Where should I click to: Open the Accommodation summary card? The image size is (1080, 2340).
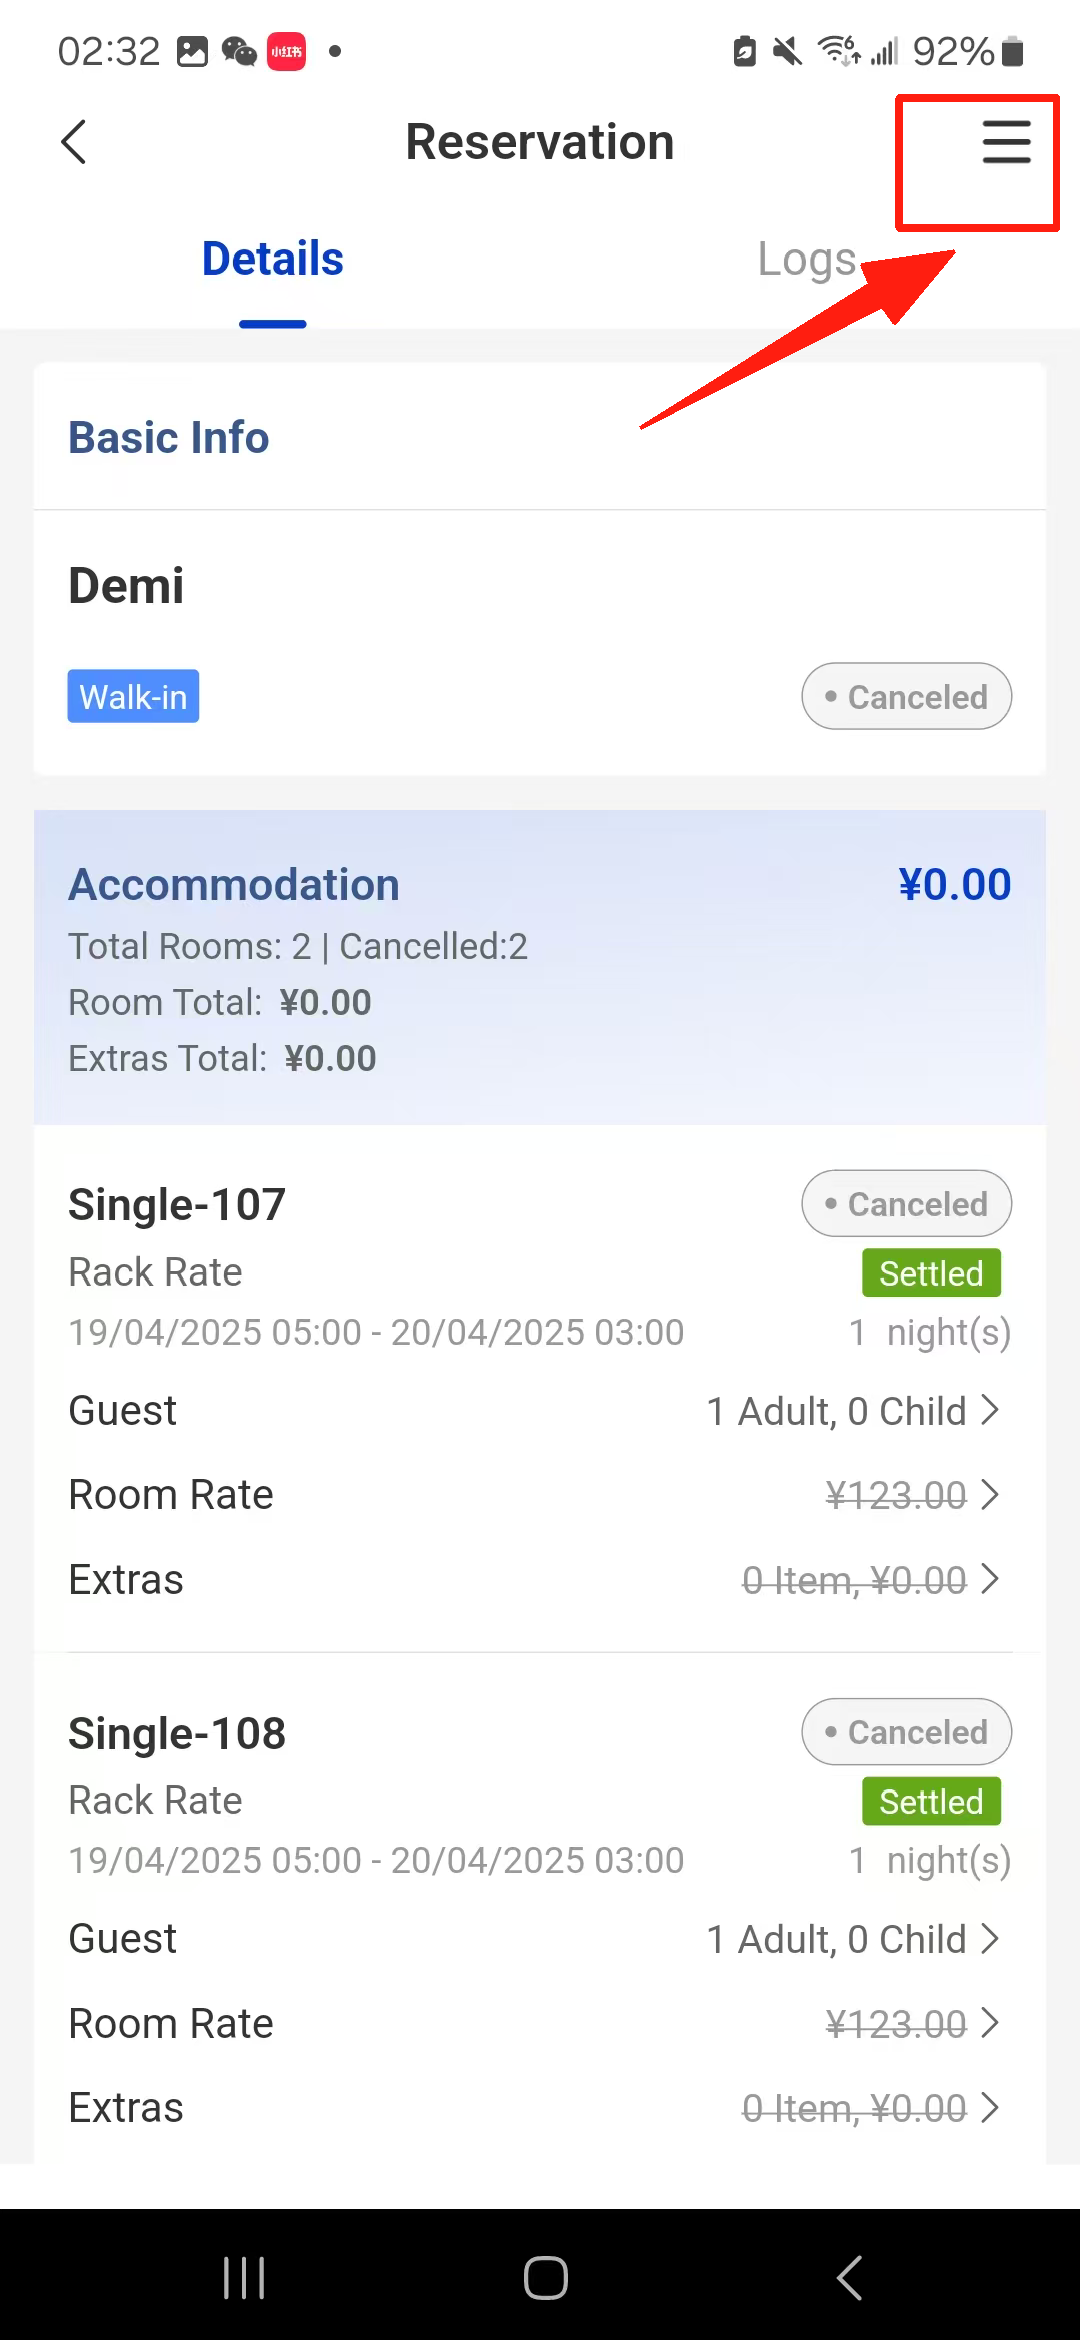[x=540, y=968]
